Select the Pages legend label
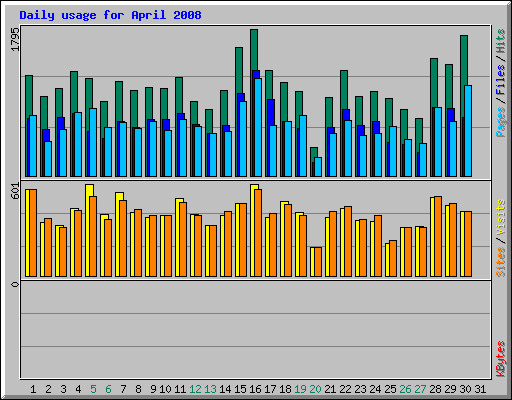 coord(501,122)
